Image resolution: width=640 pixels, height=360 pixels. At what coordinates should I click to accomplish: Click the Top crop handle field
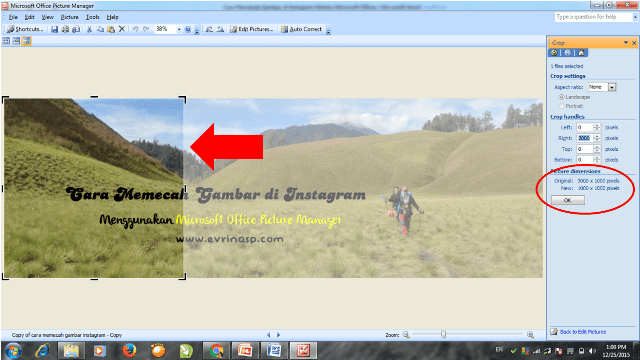[584, 149]
